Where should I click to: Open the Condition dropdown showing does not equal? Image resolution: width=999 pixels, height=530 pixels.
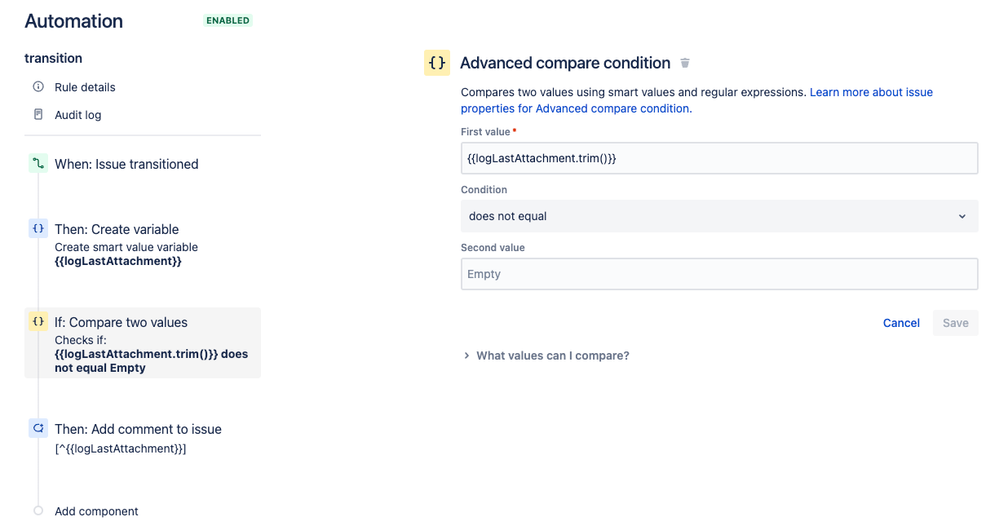click(x=719, y=216)
